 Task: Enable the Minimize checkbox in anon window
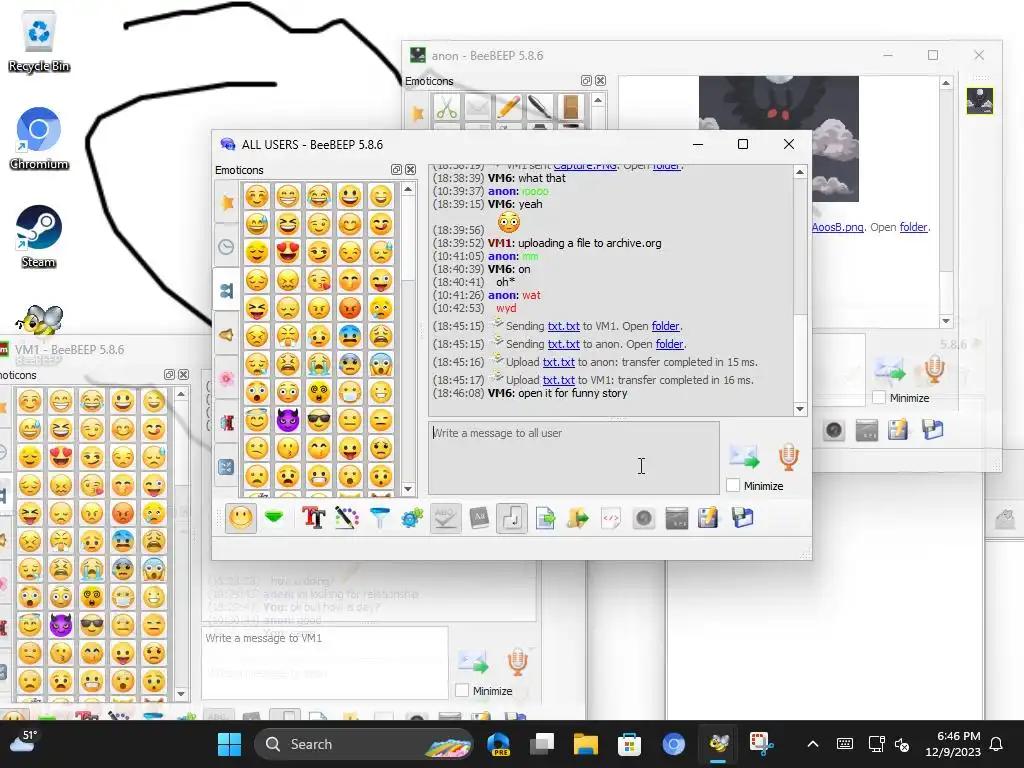coord(880,397)
